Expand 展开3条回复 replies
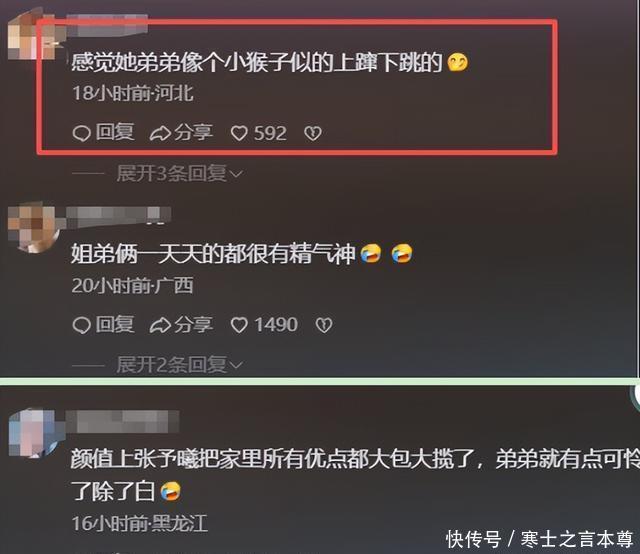Image resolution: width=640 pixels, height=554 pixels. click(179, 174)
